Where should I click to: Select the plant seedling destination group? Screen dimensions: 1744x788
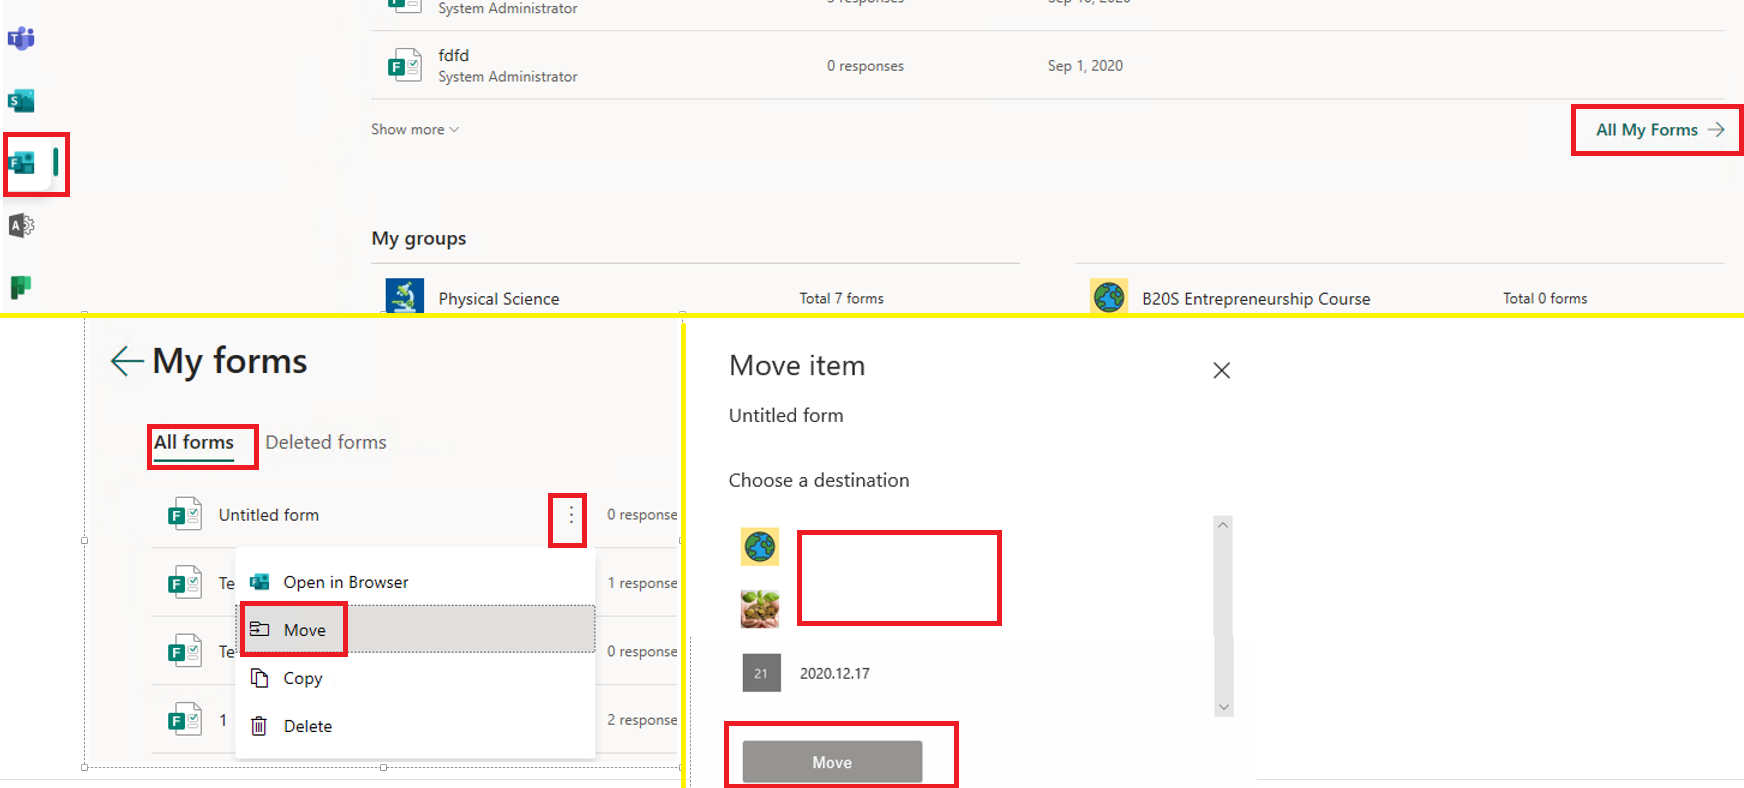pyautogui.click(x=760, y=609)
